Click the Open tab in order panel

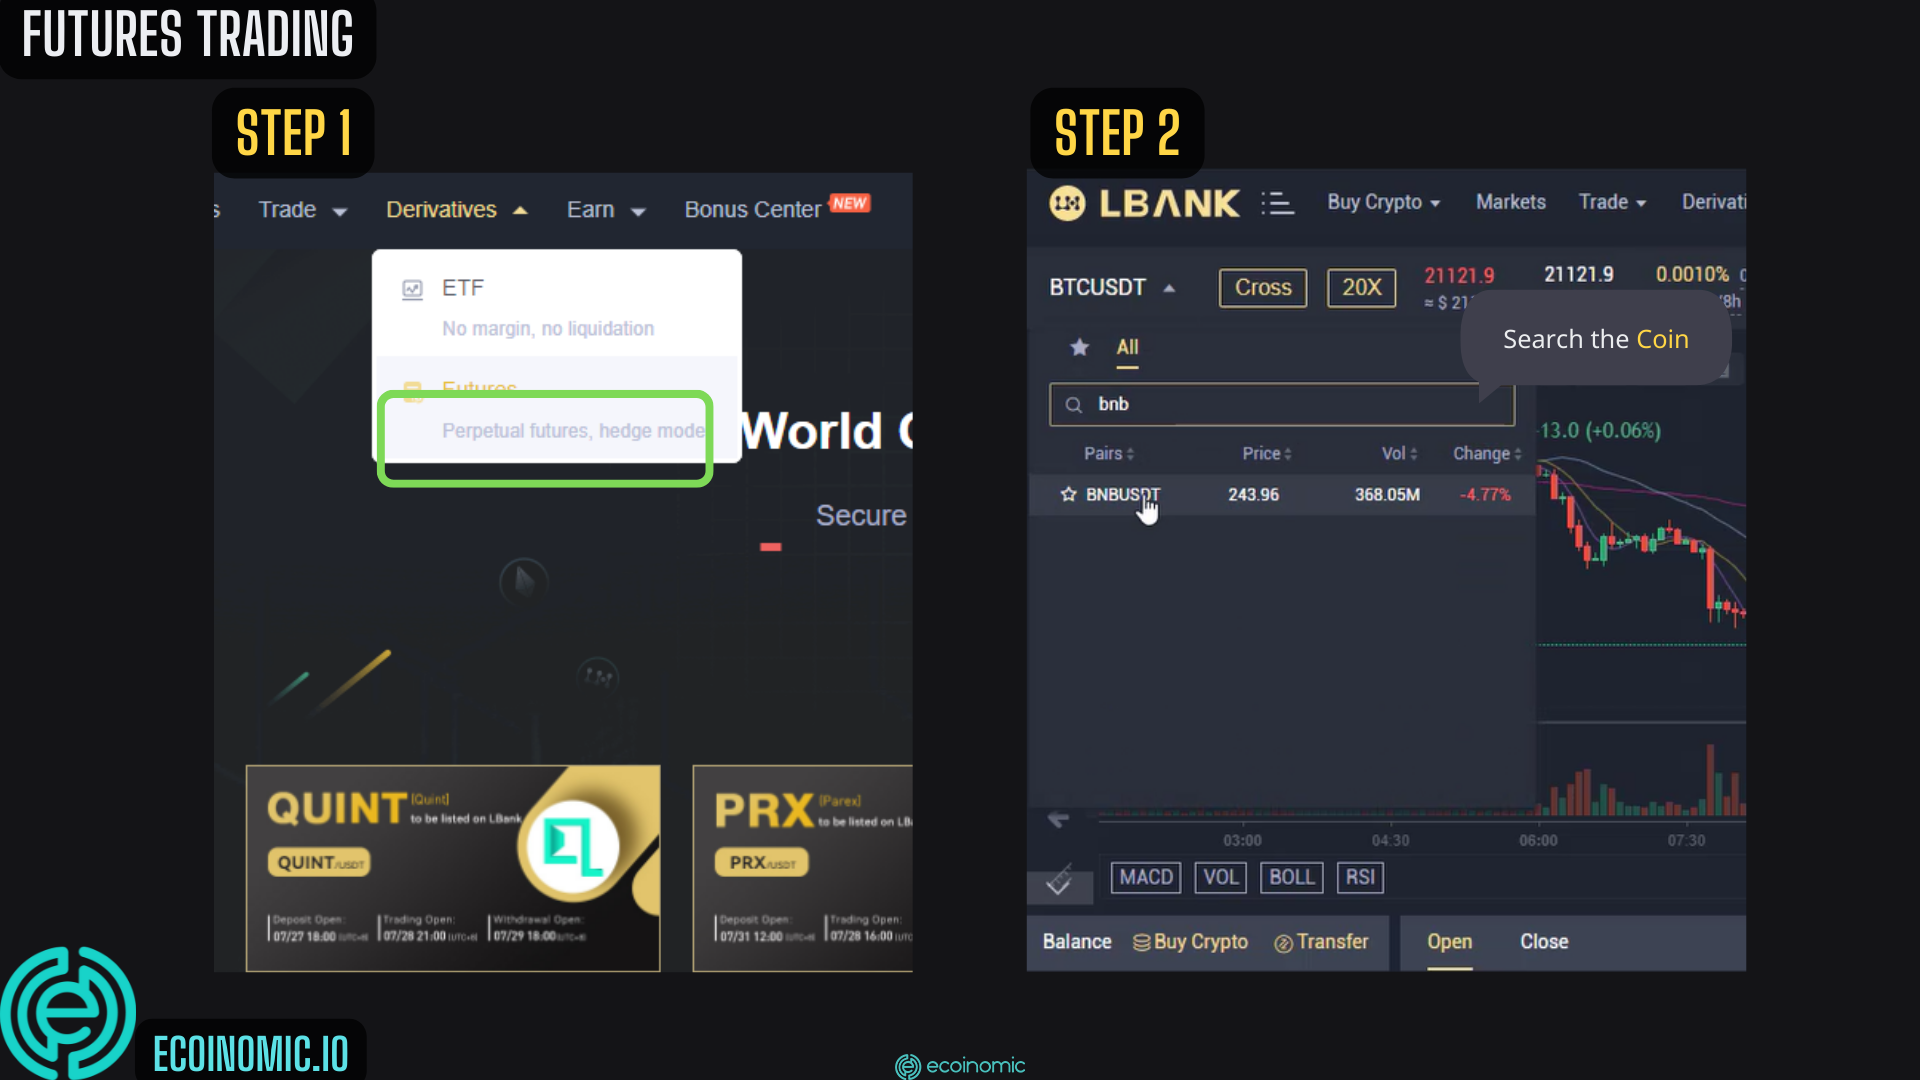click(1448, 942)
